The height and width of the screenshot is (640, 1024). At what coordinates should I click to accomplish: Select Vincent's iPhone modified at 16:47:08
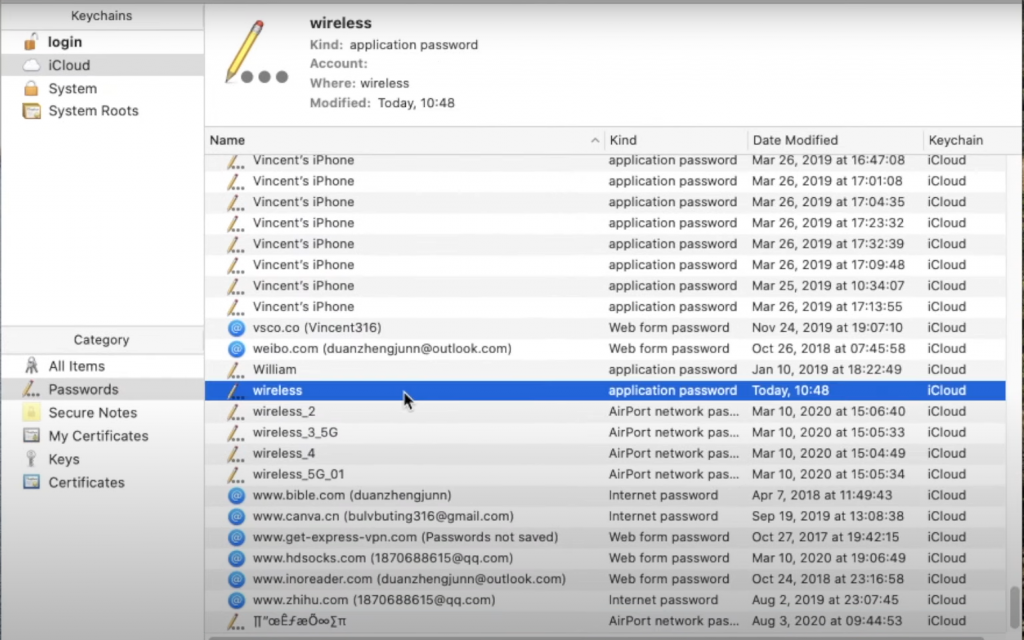coord(605,161)
